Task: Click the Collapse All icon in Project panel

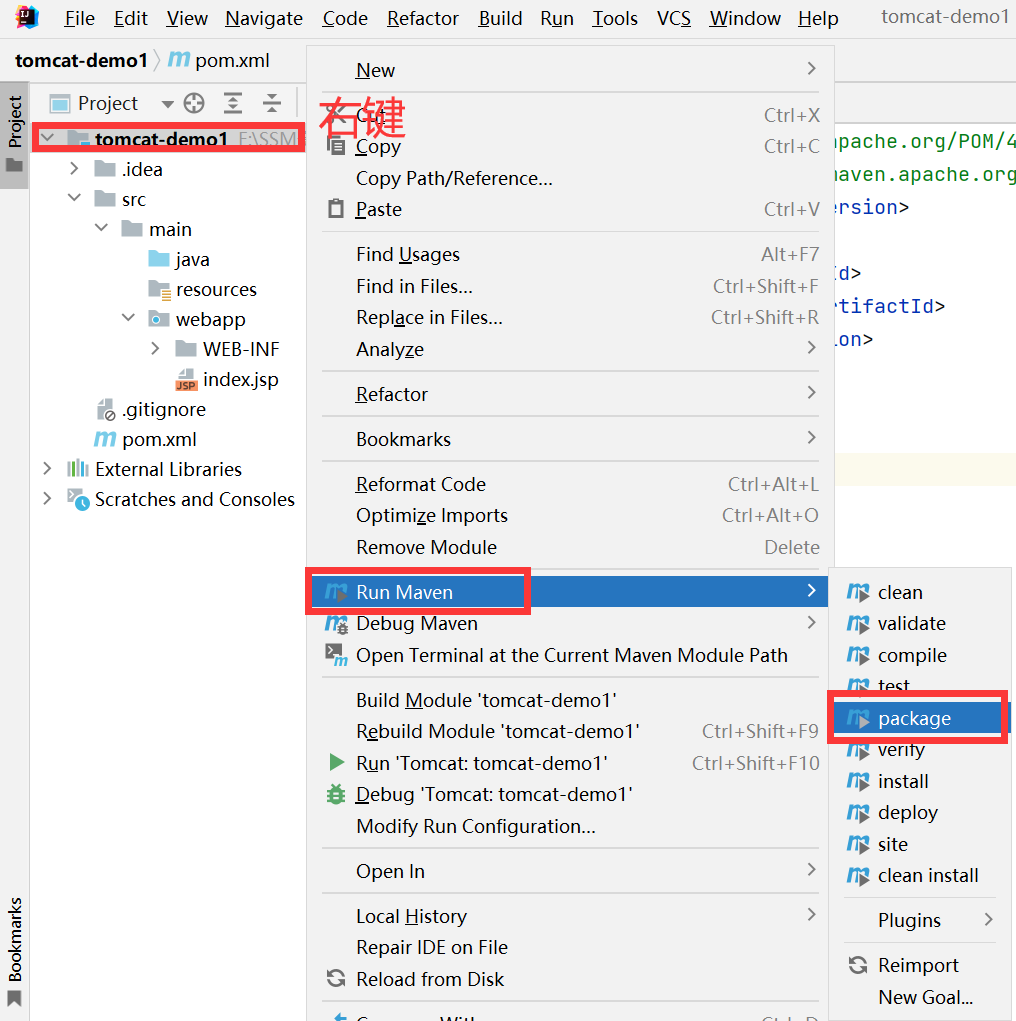Action: [x=272, y=103]
